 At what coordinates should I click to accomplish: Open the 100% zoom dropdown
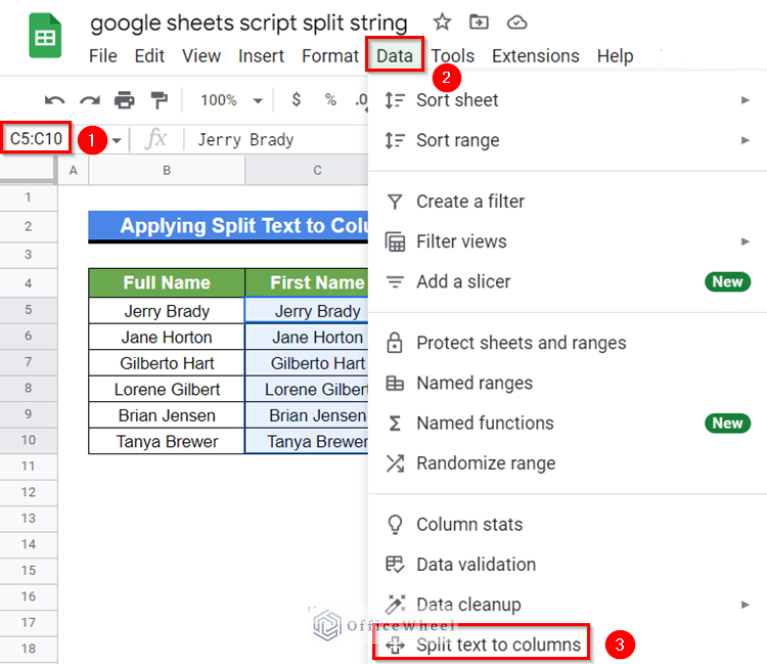click(230, 100)
